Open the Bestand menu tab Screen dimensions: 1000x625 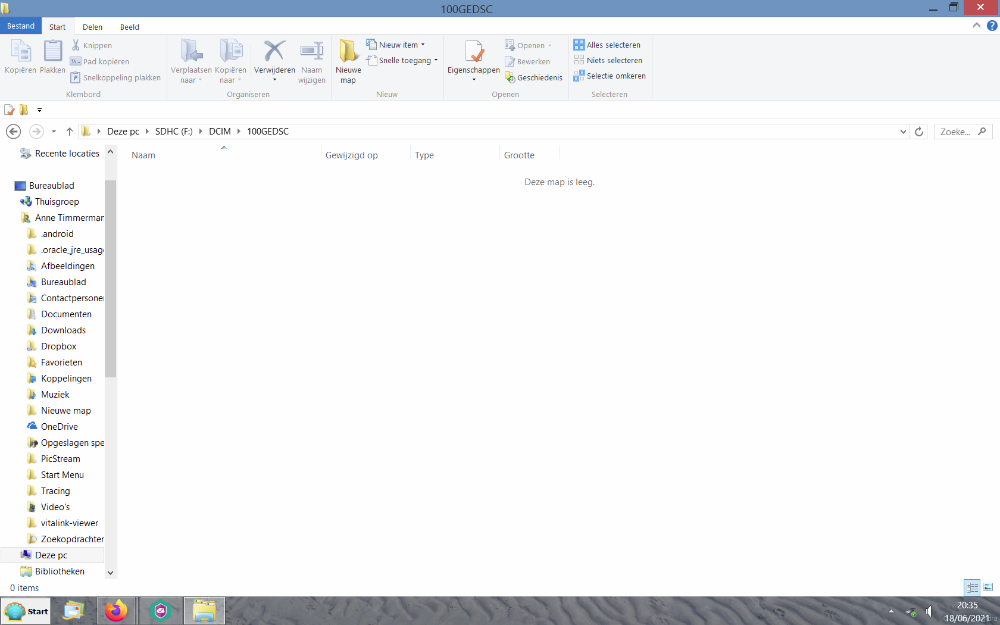coord(21,26)
